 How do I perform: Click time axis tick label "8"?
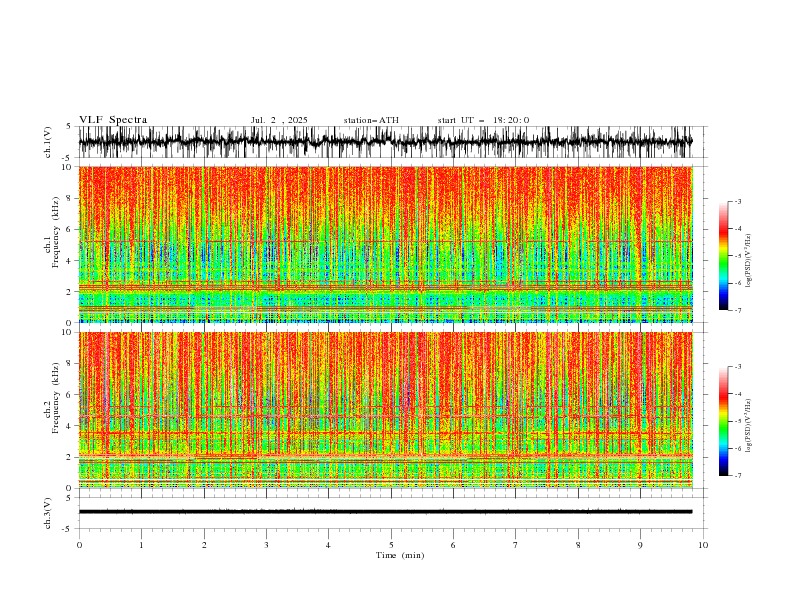coord(578,545)
